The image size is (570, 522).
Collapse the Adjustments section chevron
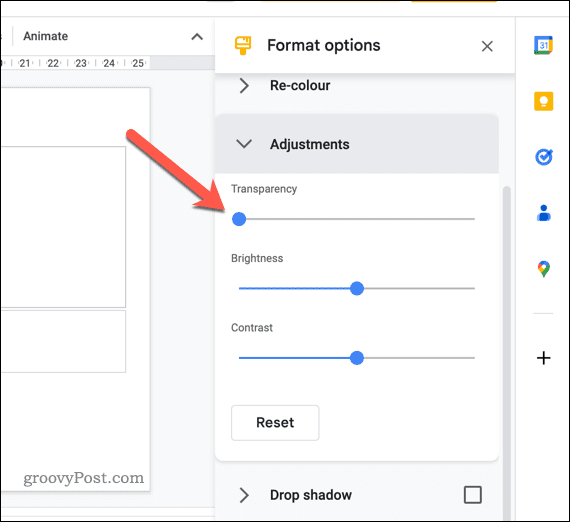click(244, 144)
